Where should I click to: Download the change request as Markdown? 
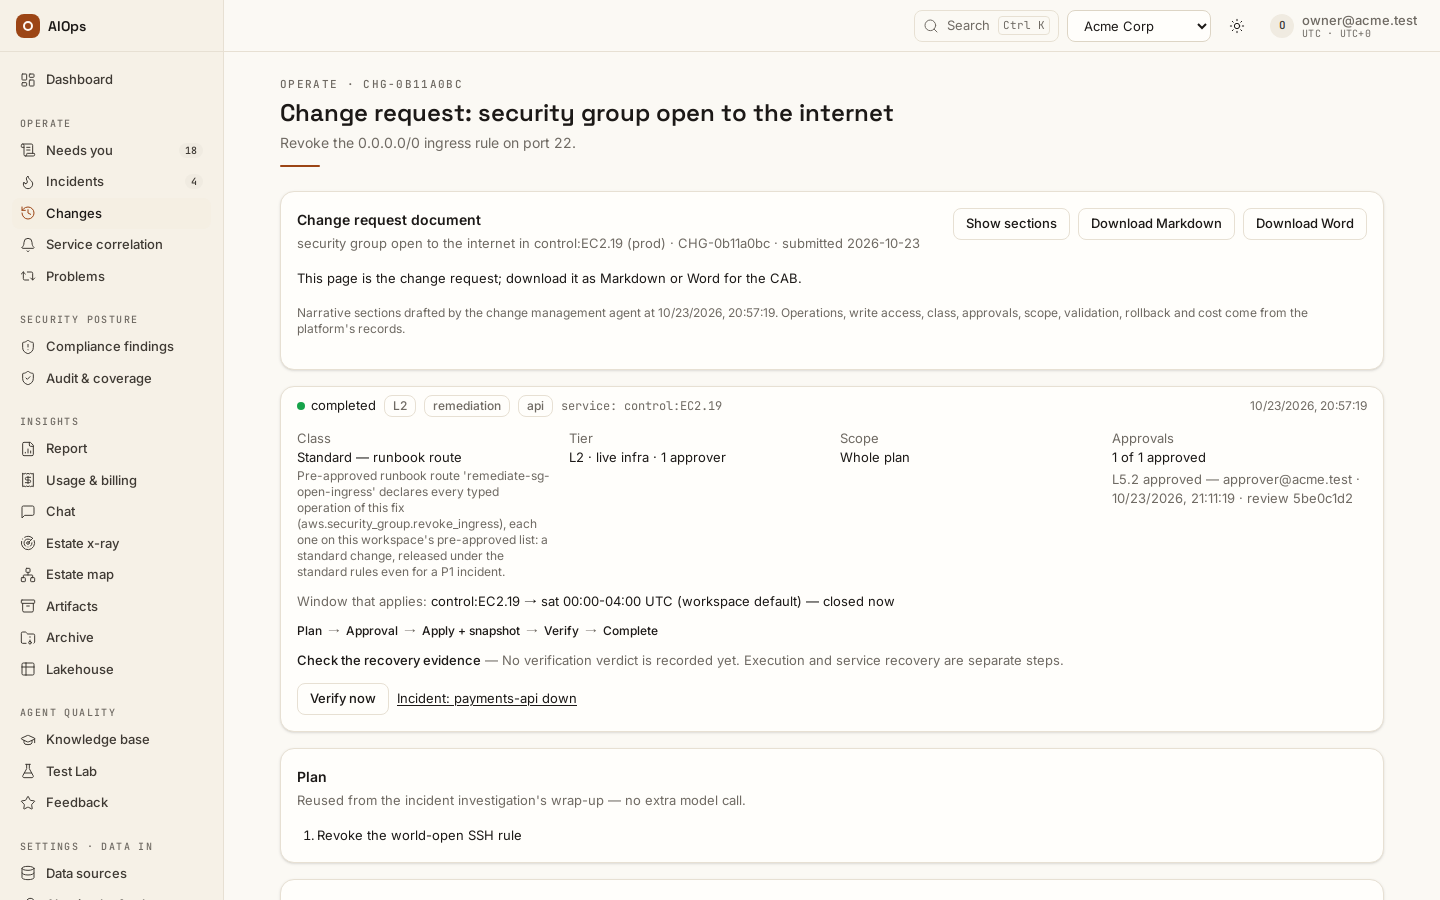click(1156, 224)
